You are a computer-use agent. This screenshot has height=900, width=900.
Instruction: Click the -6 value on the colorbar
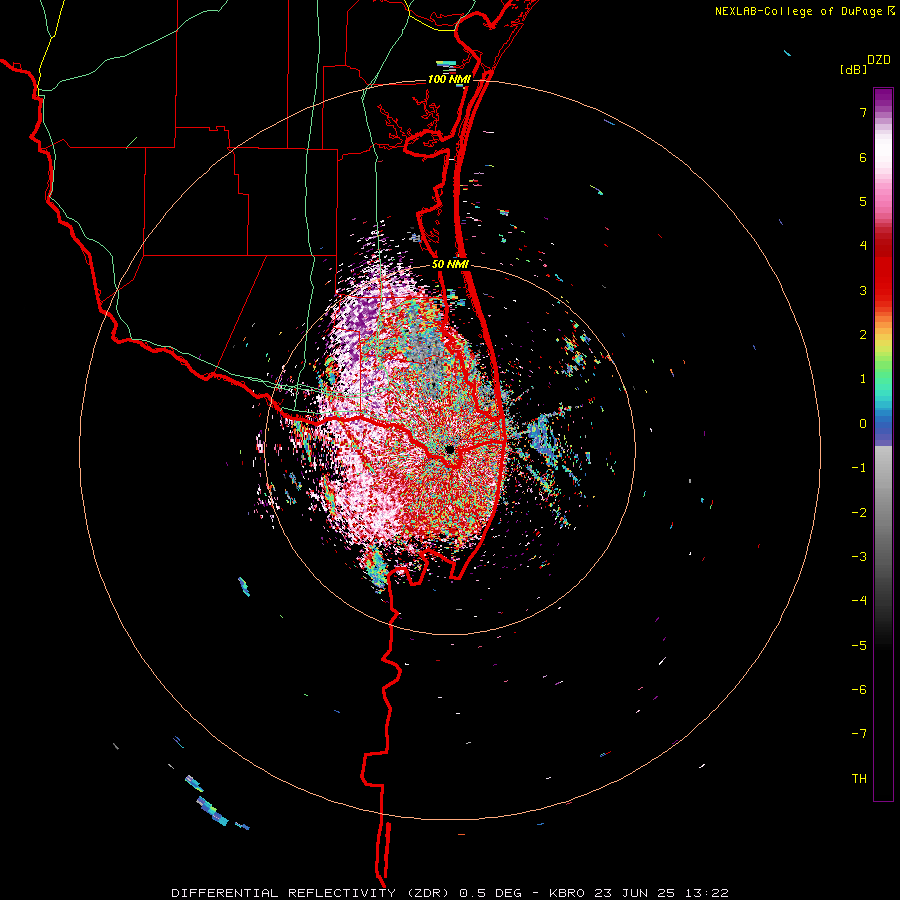859,689
